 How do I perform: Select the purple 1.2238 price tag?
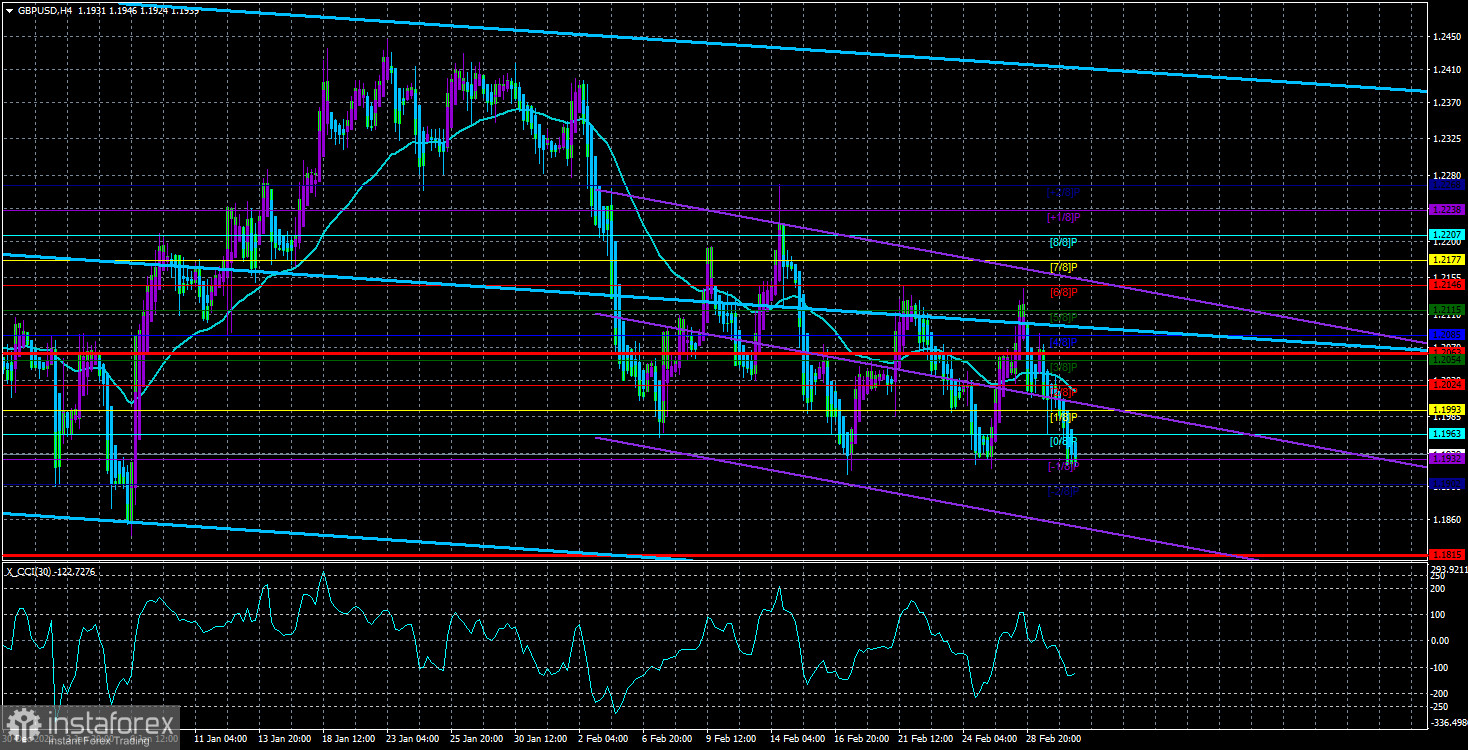pos(1447,210)
